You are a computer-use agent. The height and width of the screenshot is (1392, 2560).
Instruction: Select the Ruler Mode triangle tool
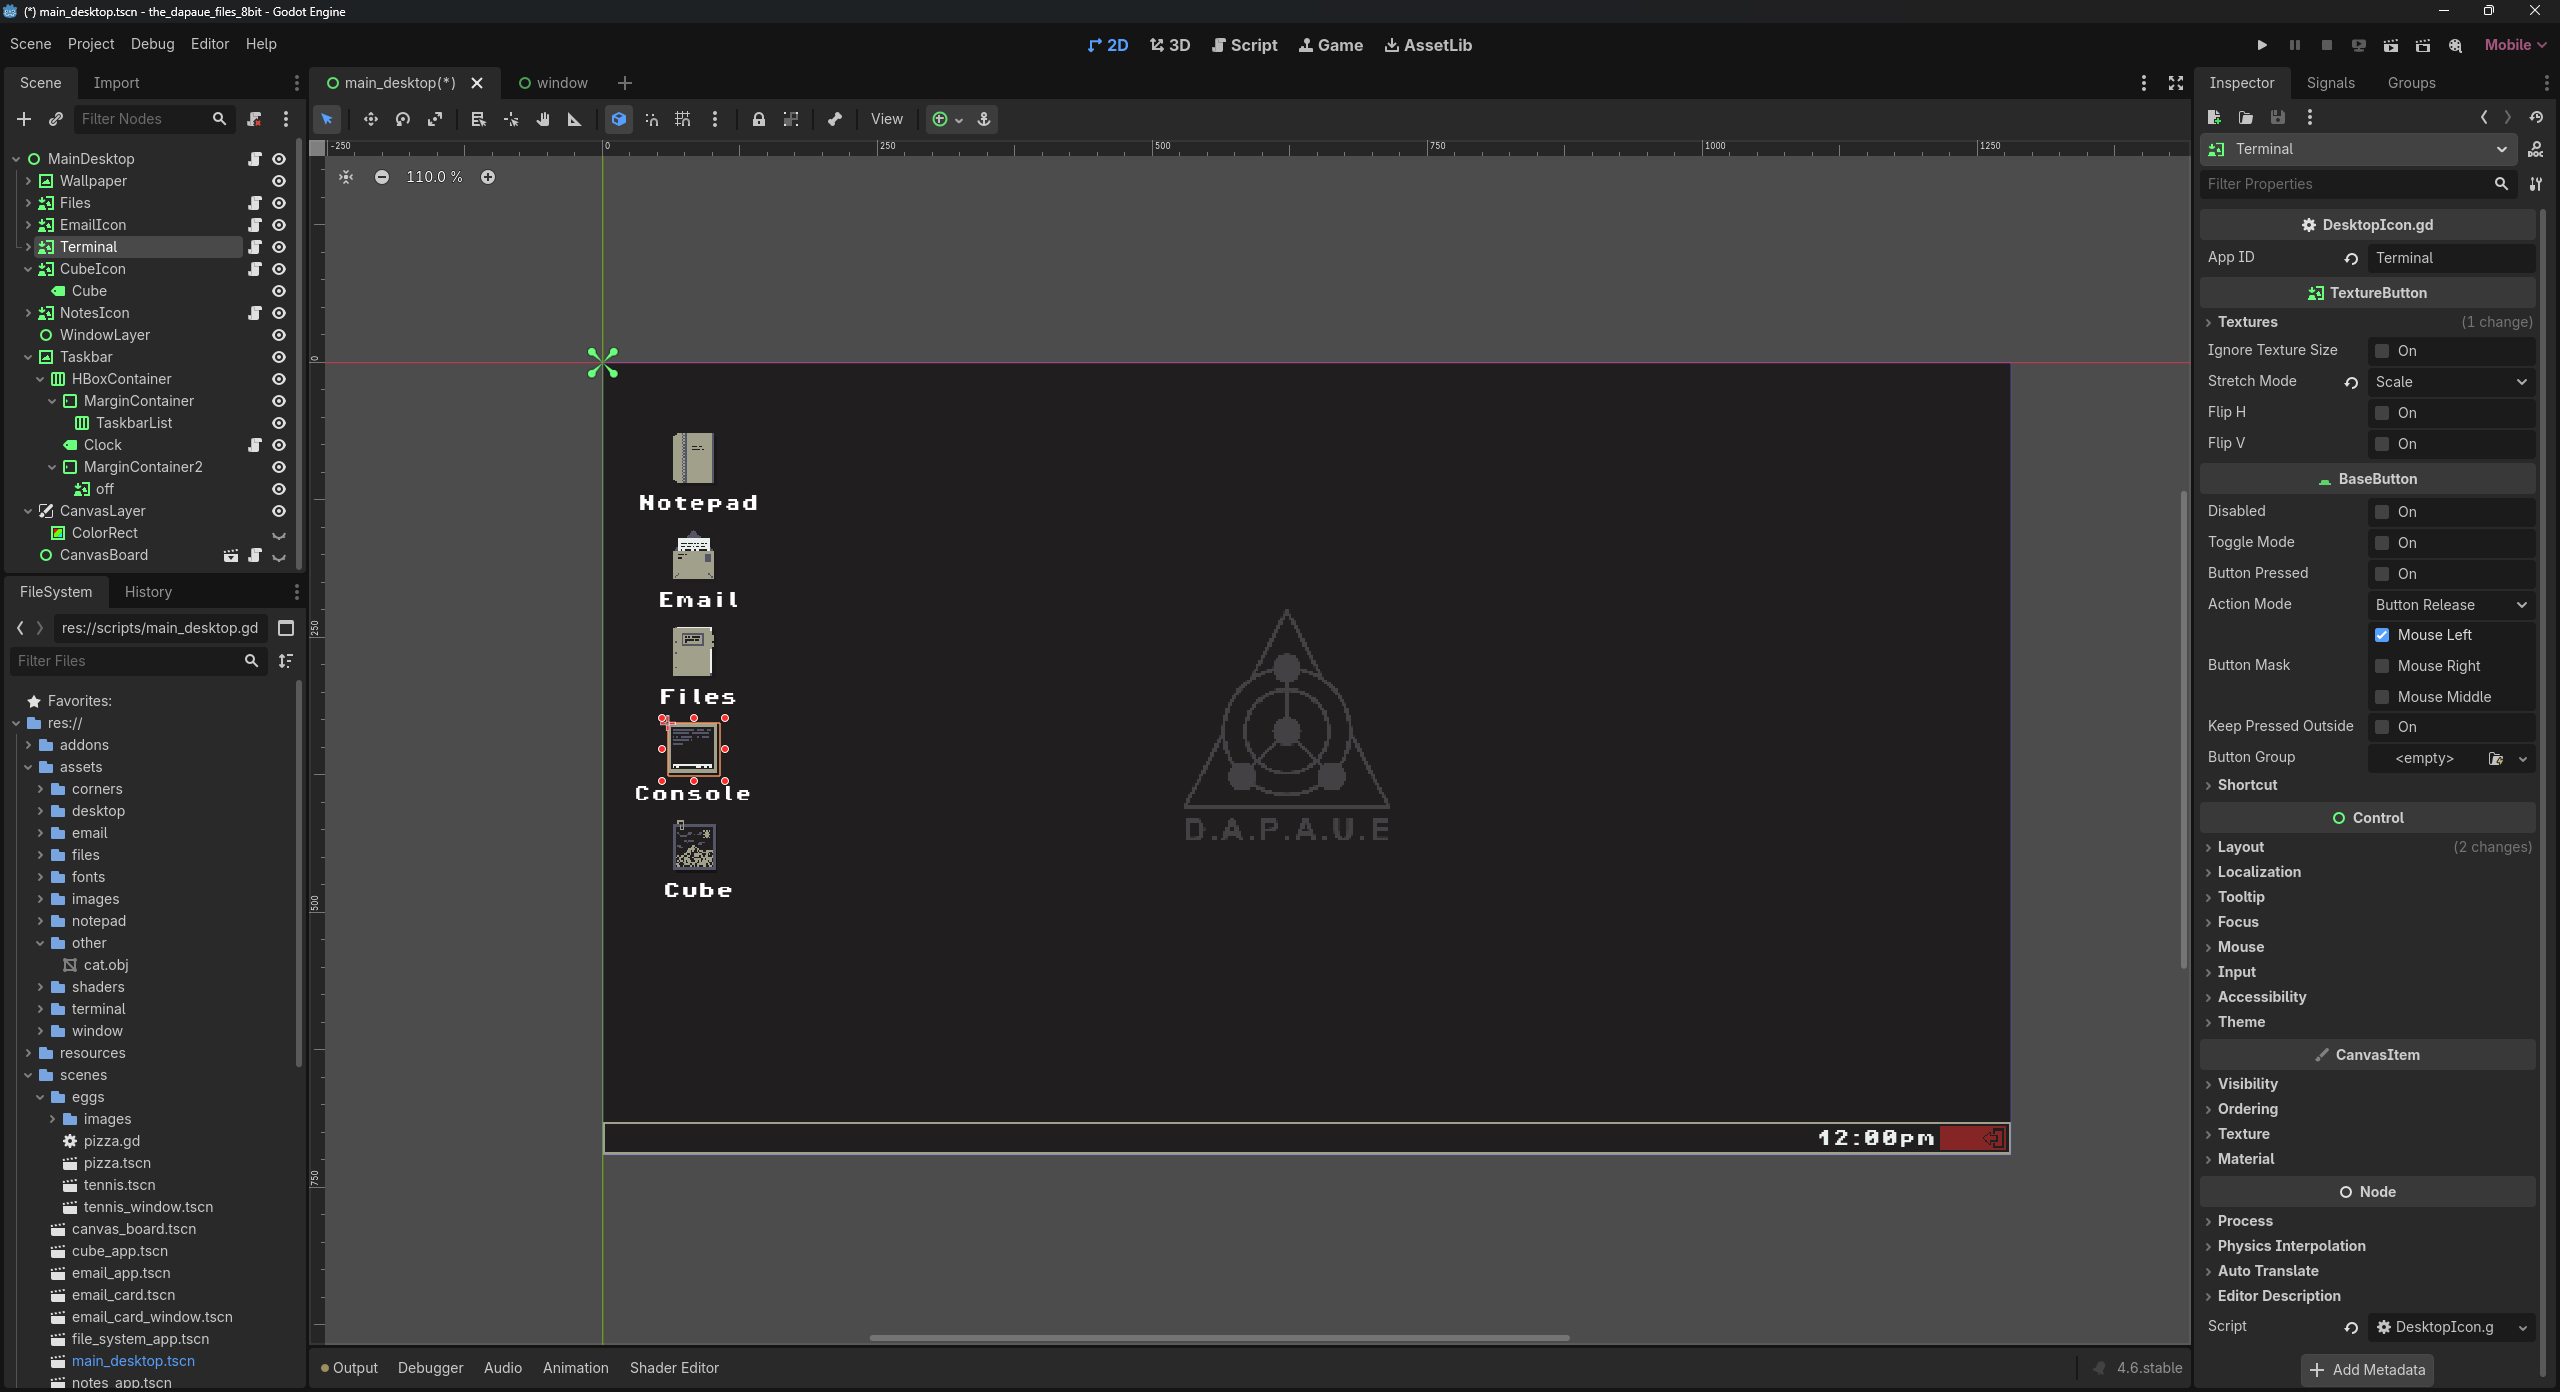pos(575,119)
